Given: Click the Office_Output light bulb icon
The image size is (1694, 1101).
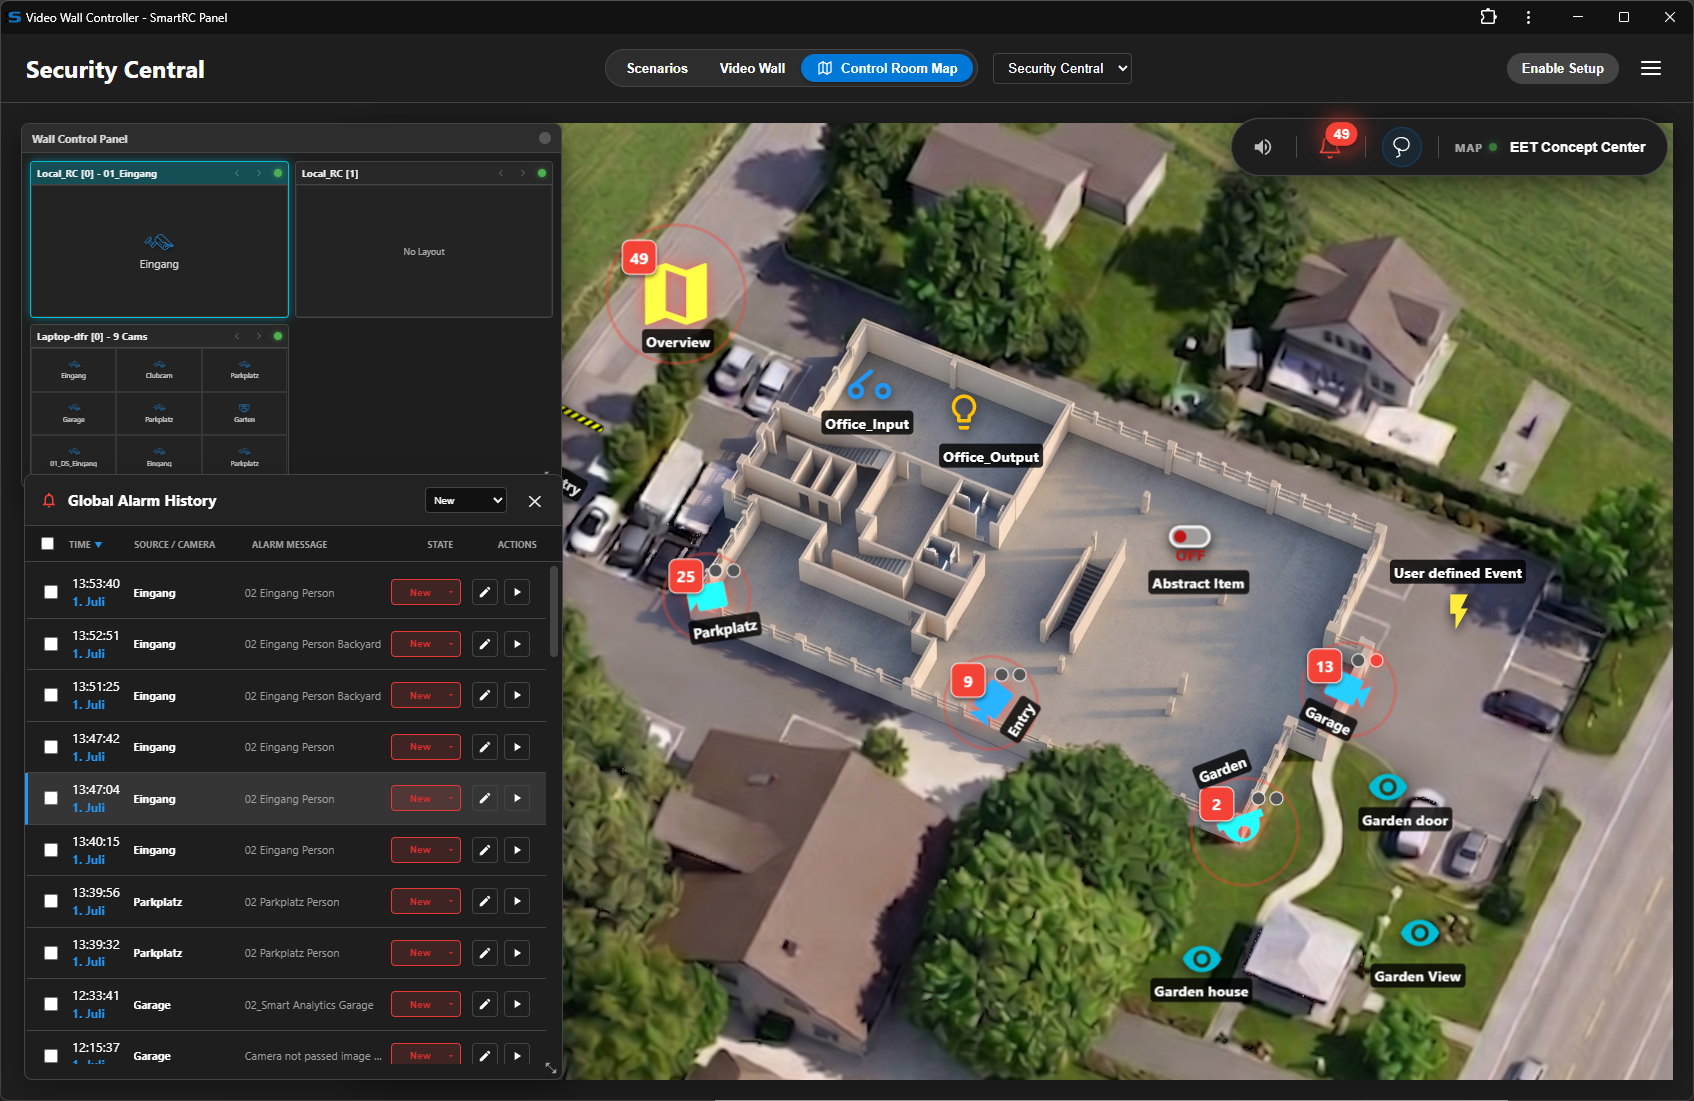Looking at the screenshot, I should click(x=963, y=411).
